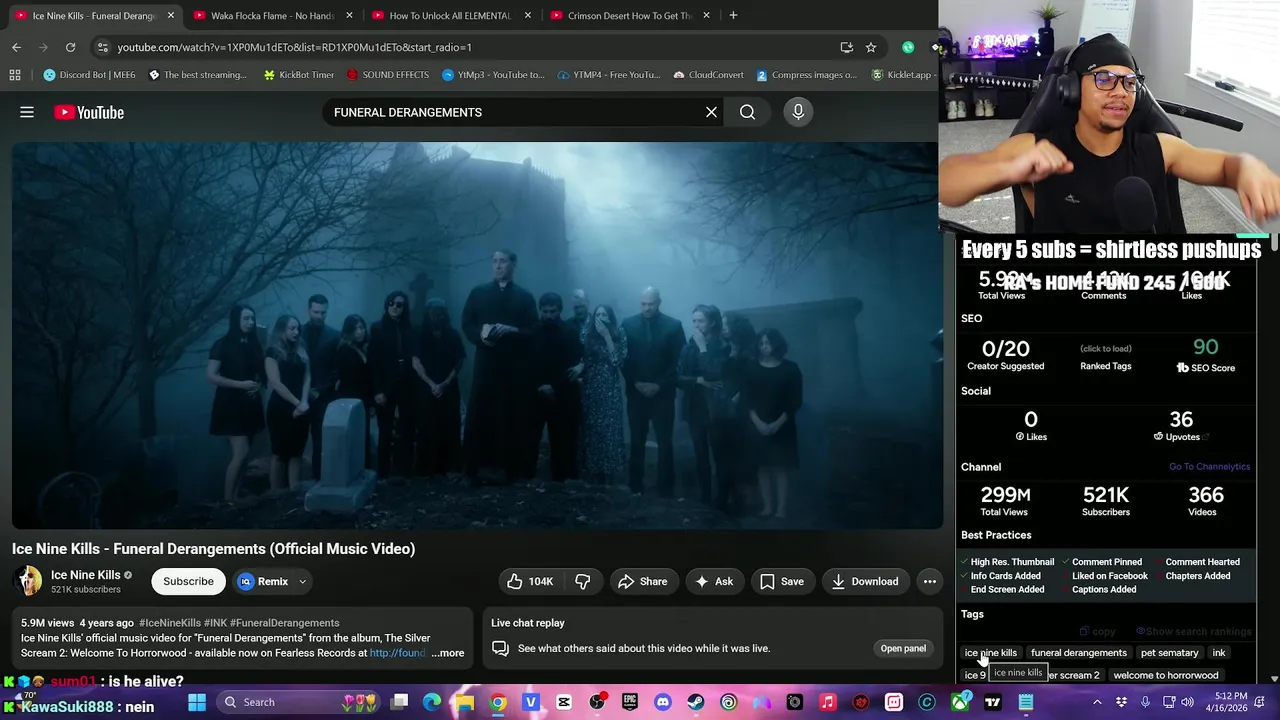Show hidden system tray icons chevron
This screenshot has height=720, width=1280.
pos(1097,702)
